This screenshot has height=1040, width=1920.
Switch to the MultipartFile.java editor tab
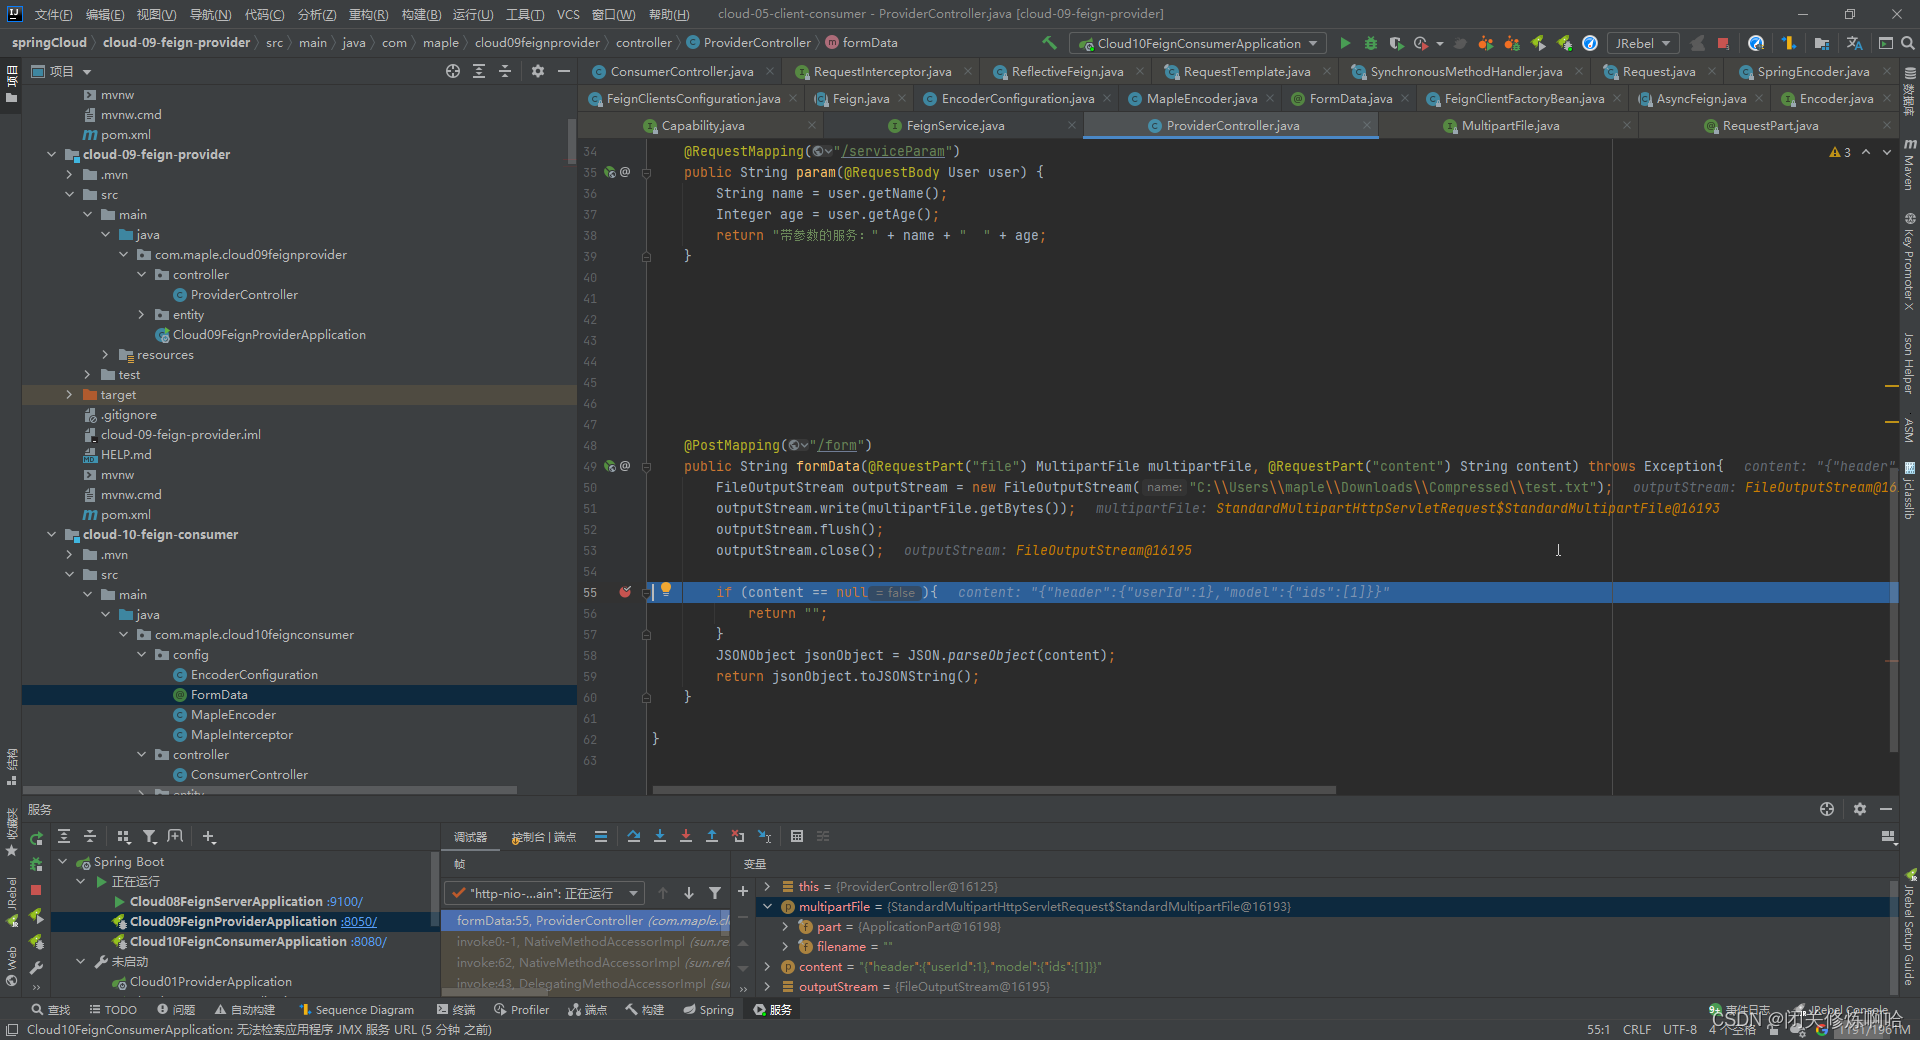pos(1509,125)
